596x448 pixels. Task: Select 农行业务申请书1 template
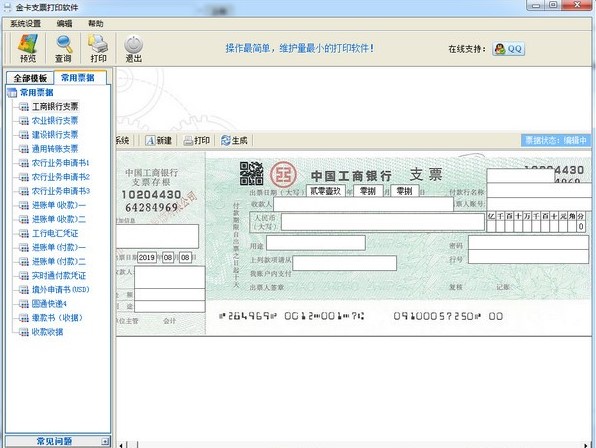pyautogui.click(x=60, y=163)
